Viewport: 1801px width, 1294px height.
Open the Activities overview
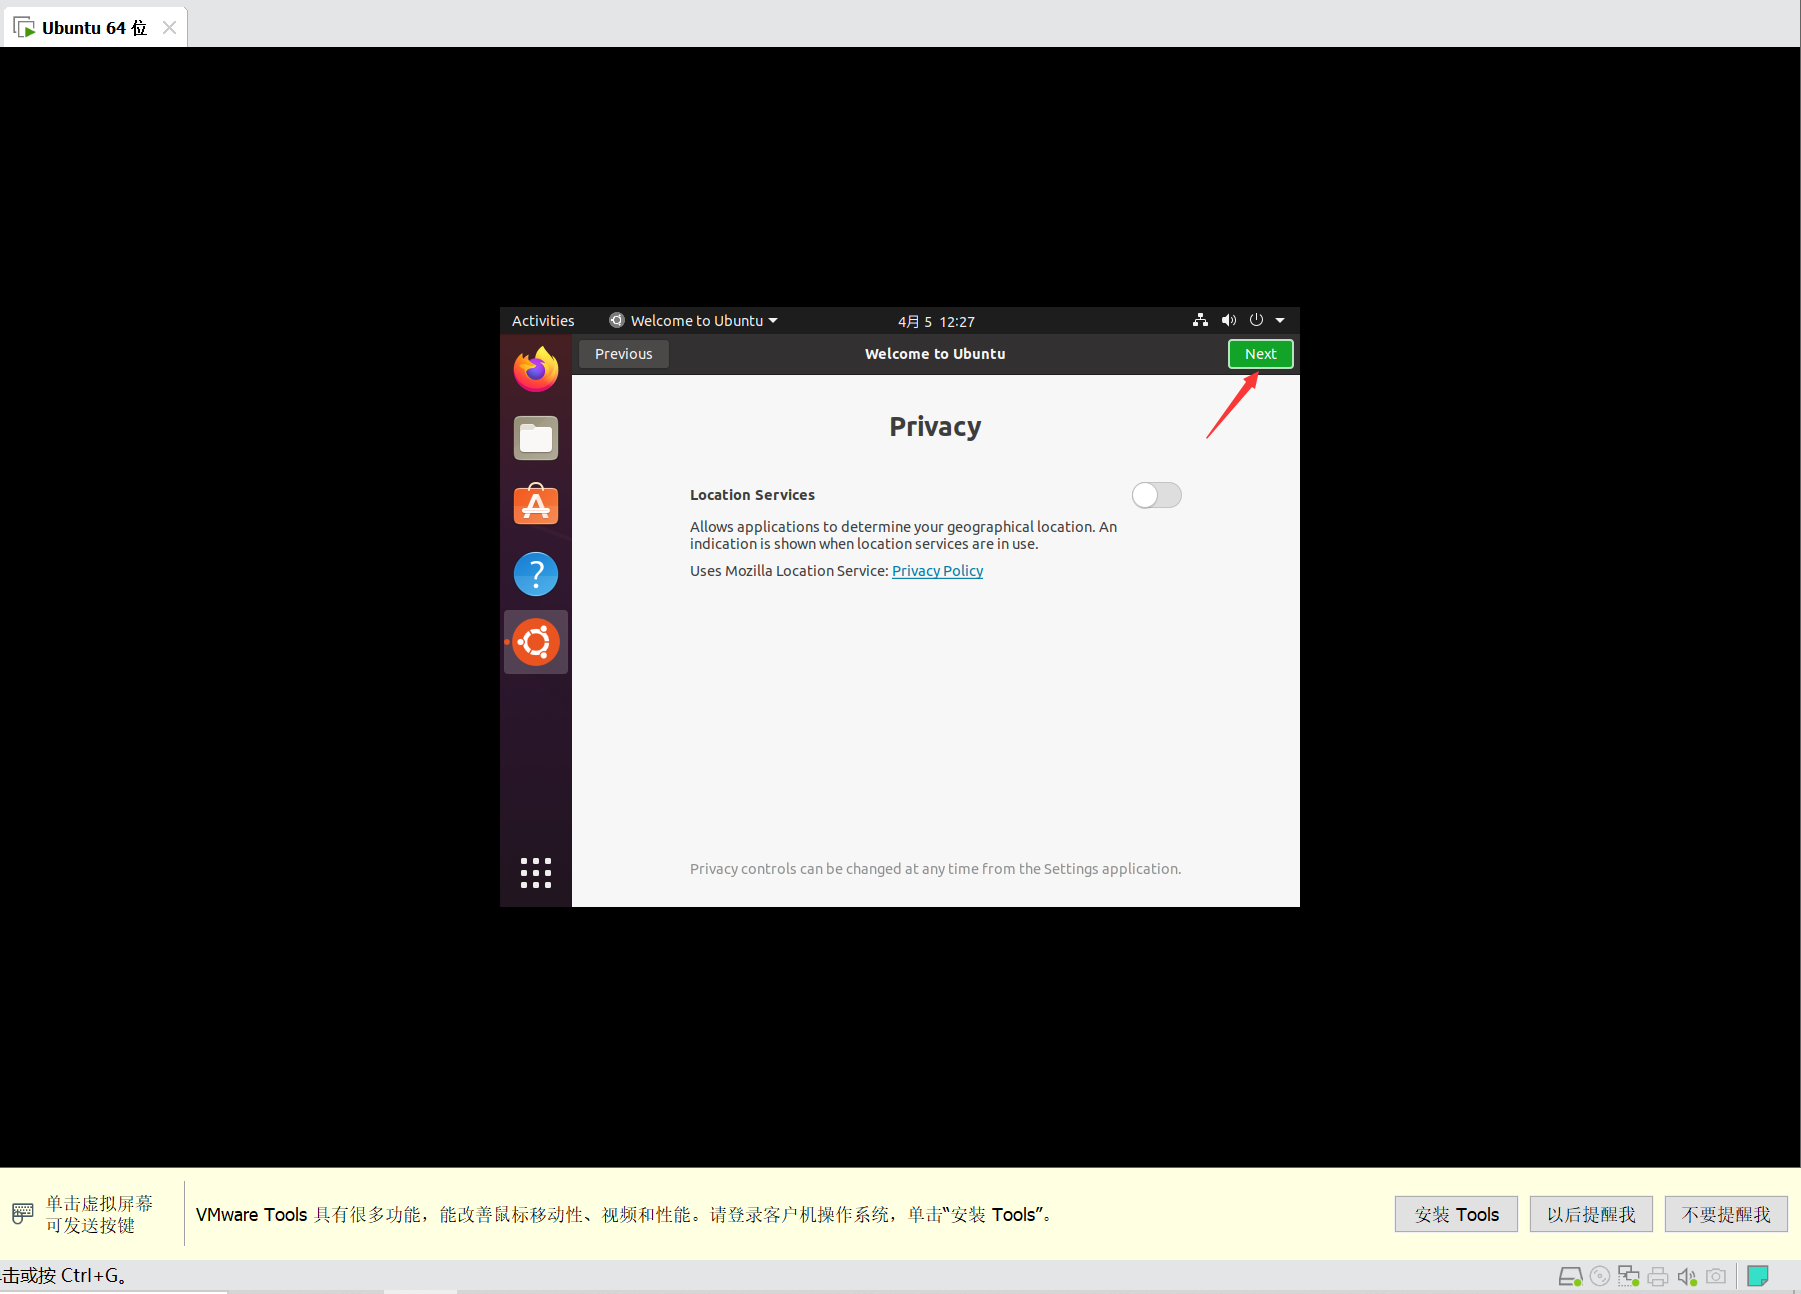pos(543,321)
